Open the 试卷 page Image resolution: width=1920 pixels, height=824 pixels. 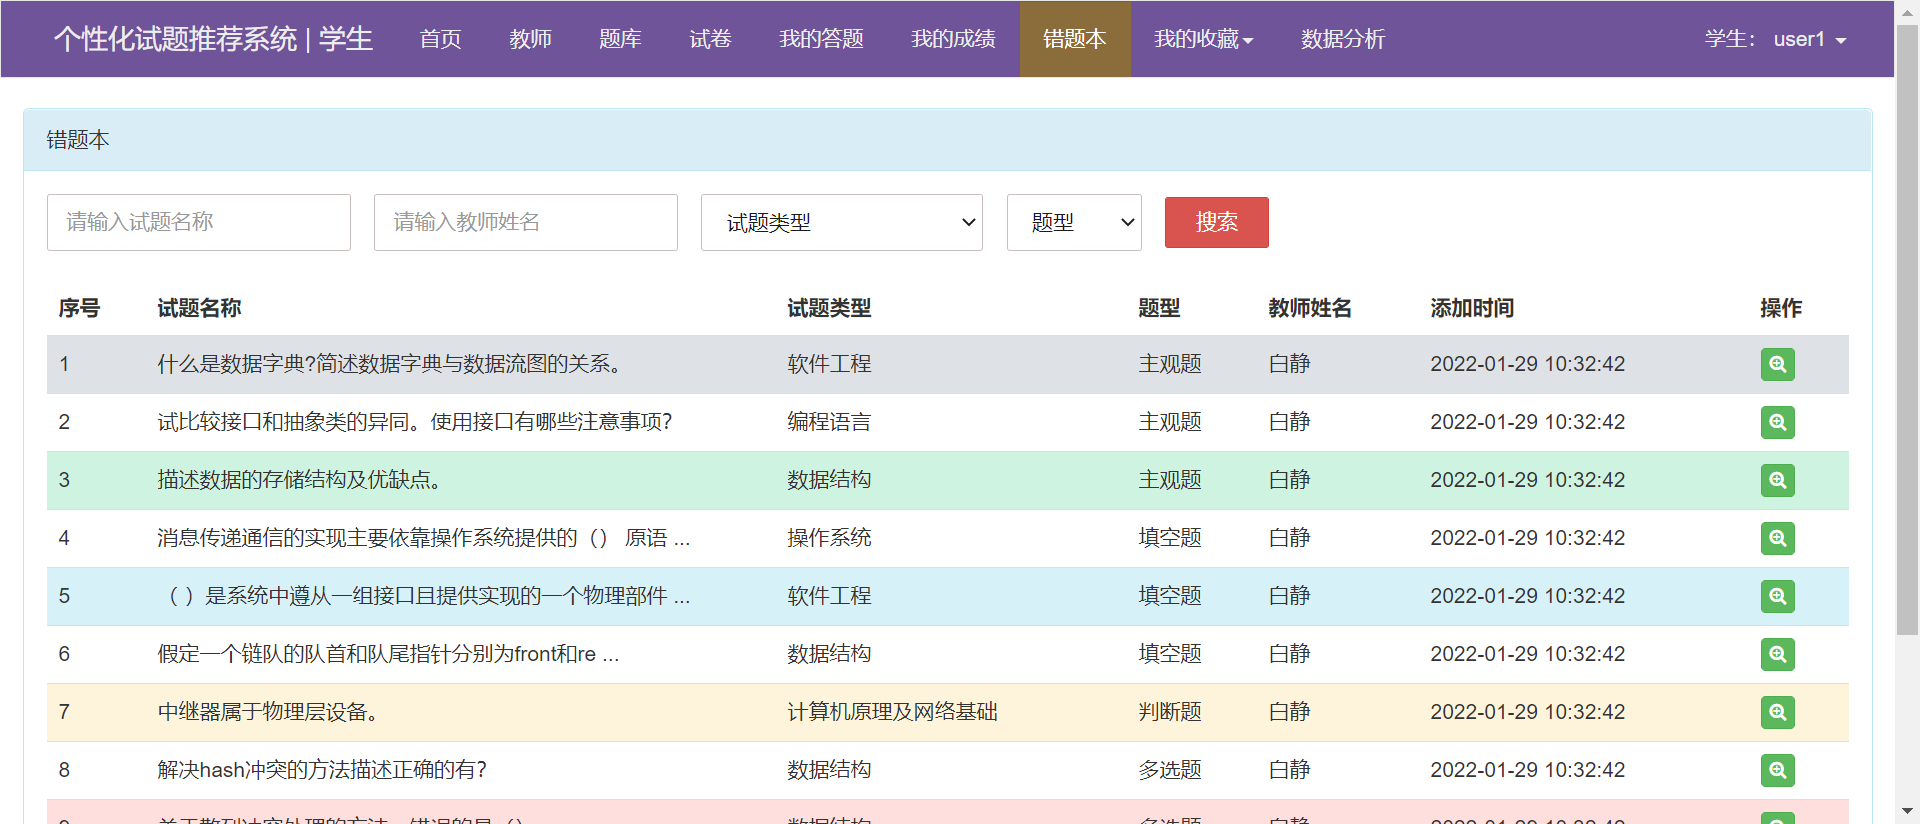click(x=710, y=39)
